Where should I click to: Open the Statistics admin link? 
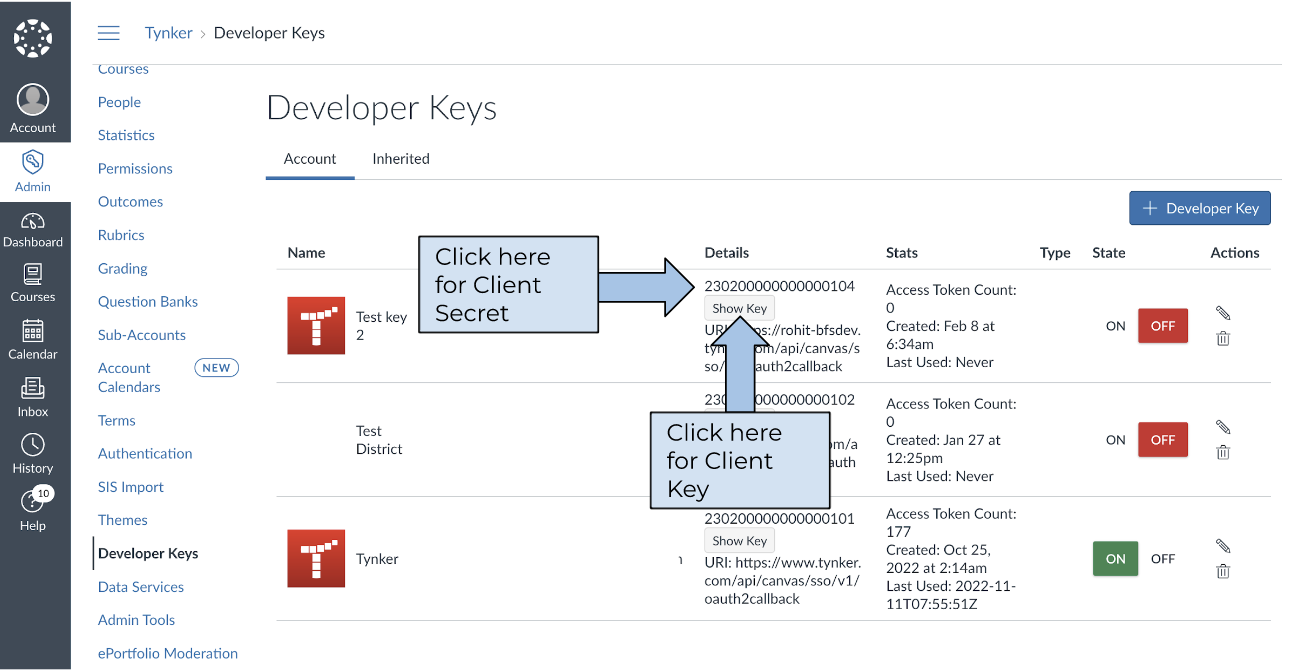pos(126,135)
